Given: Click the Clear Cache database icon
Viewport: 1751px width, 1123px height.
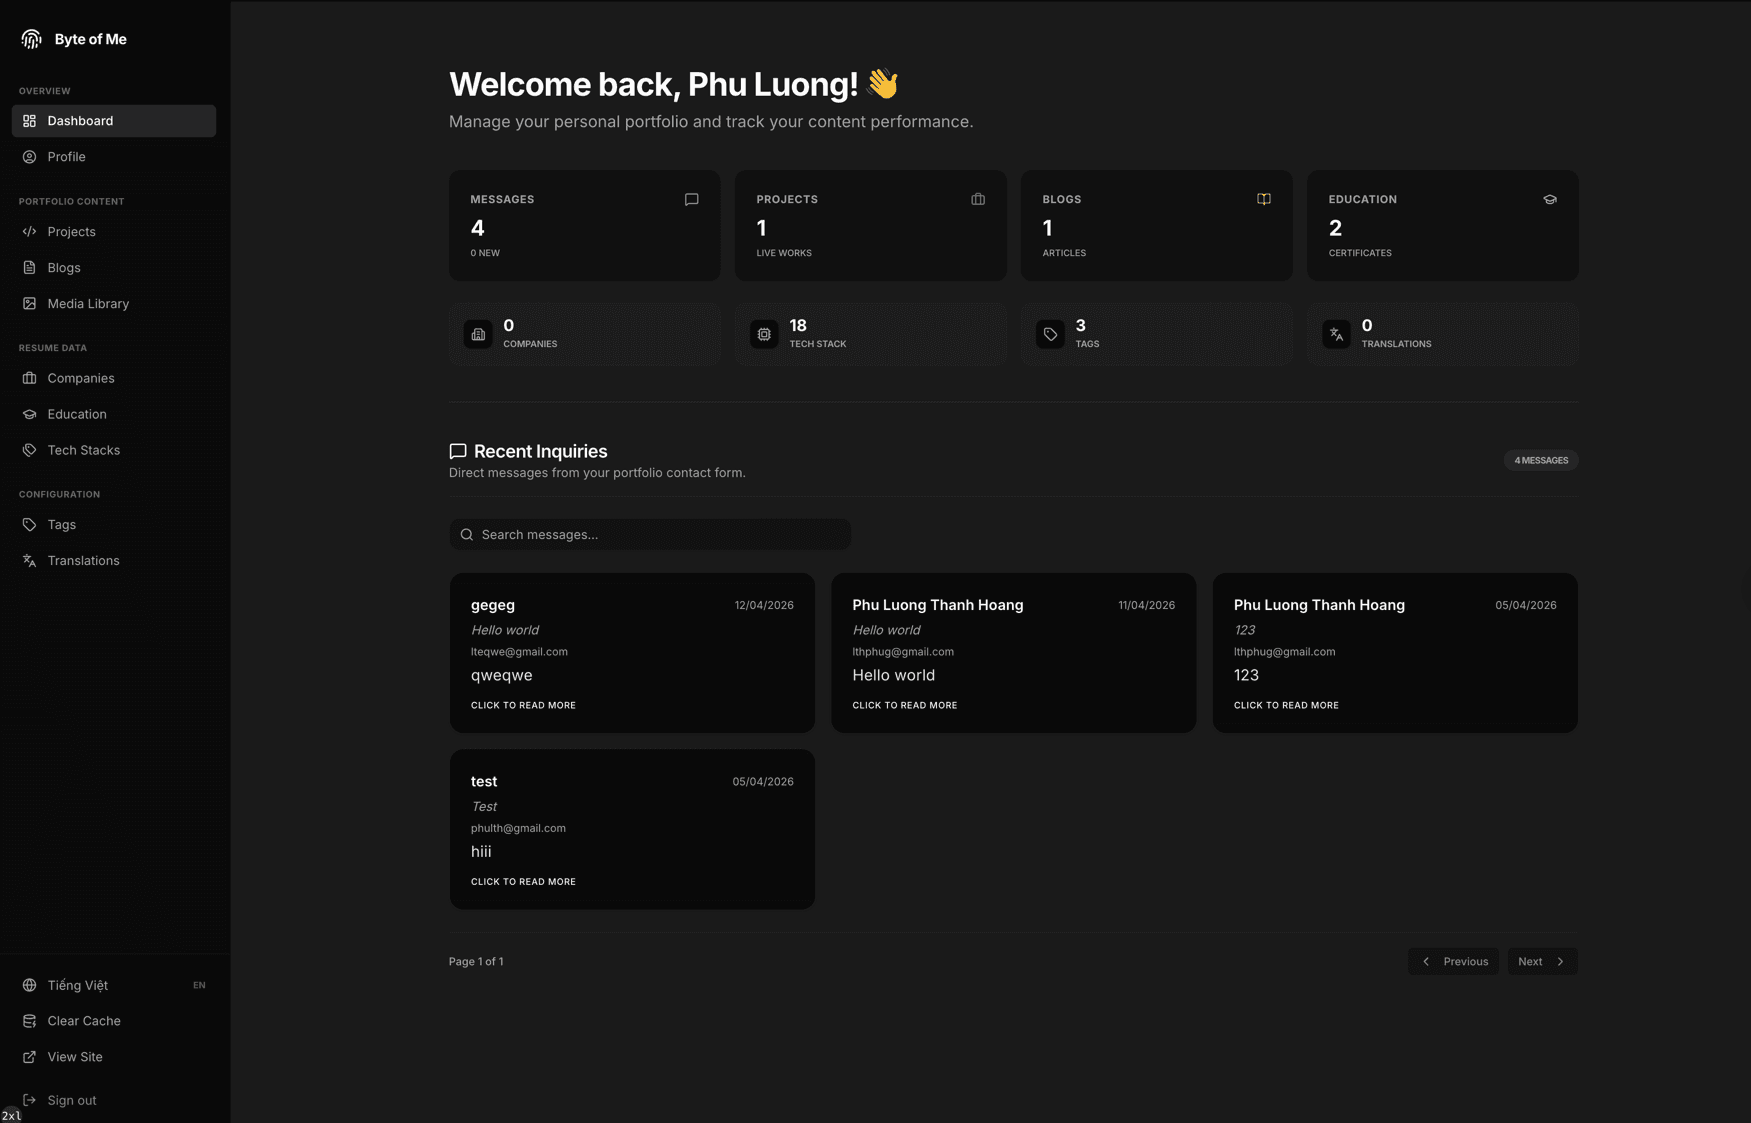Looking at the screenshot, I should tap(29, 1021).
